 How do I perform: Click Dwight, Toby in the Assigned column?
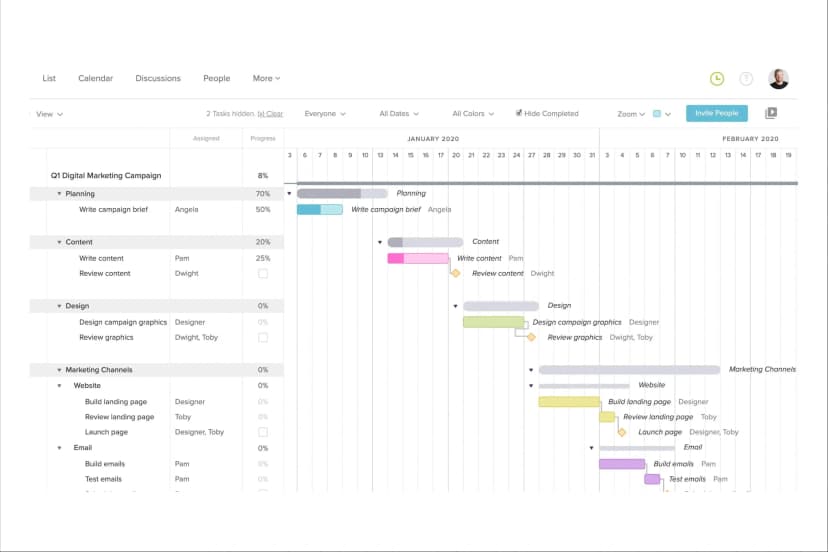pos(196,338)
